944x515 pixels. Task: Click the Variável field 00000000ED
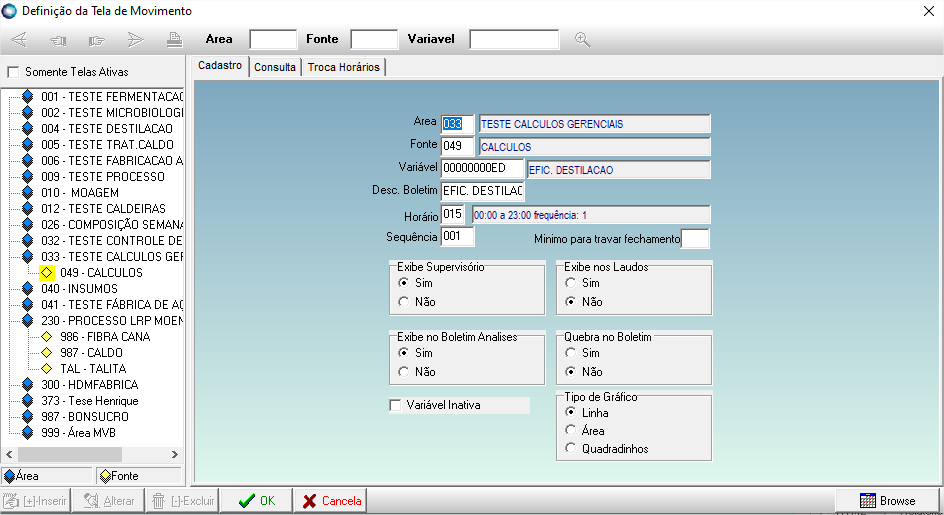click(482, 169)
